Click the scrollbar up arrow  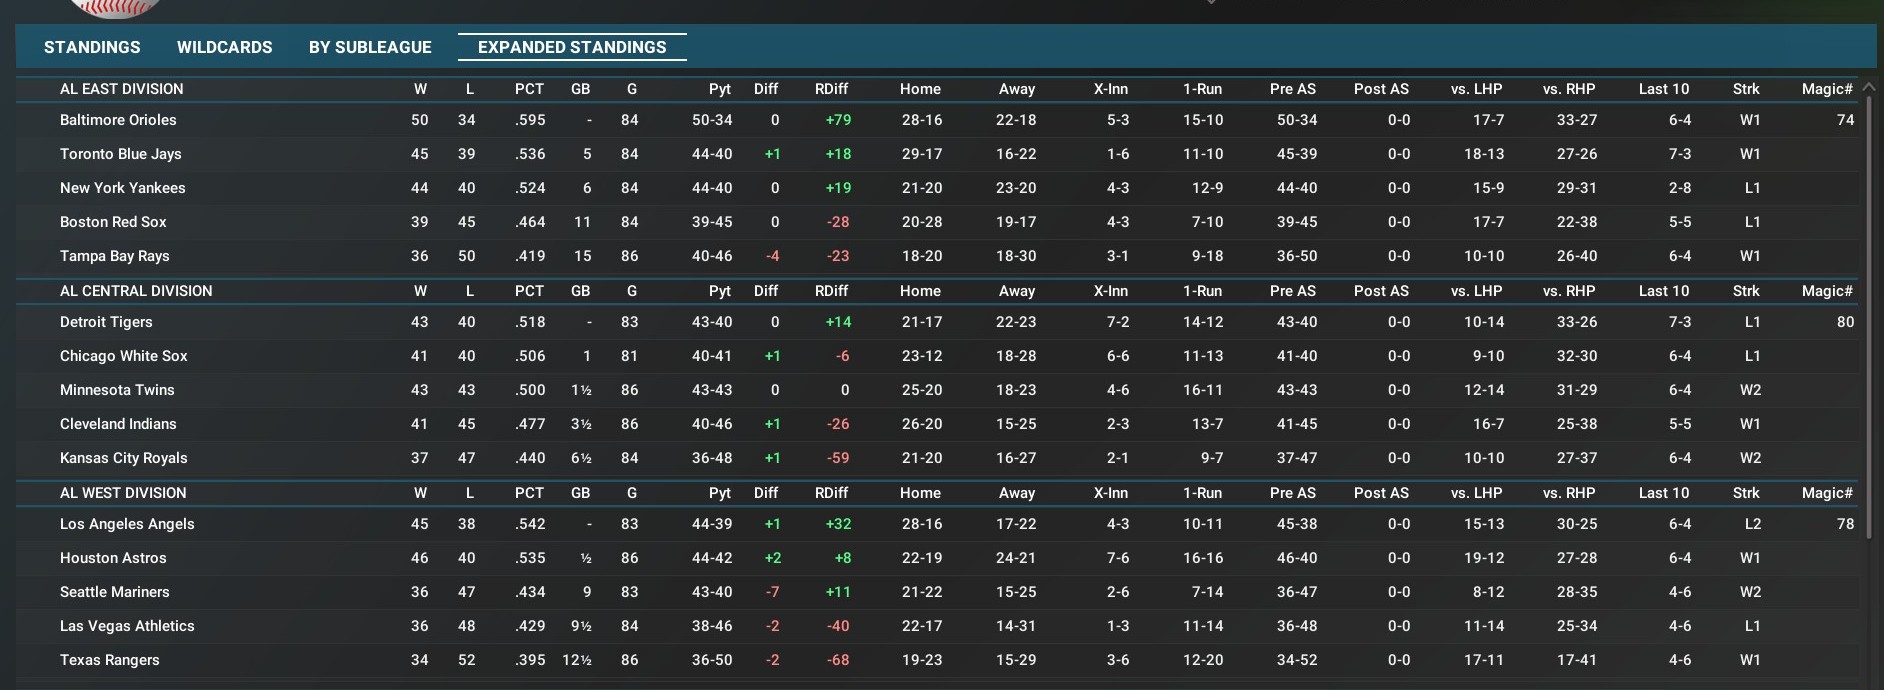click(1868, 88)
